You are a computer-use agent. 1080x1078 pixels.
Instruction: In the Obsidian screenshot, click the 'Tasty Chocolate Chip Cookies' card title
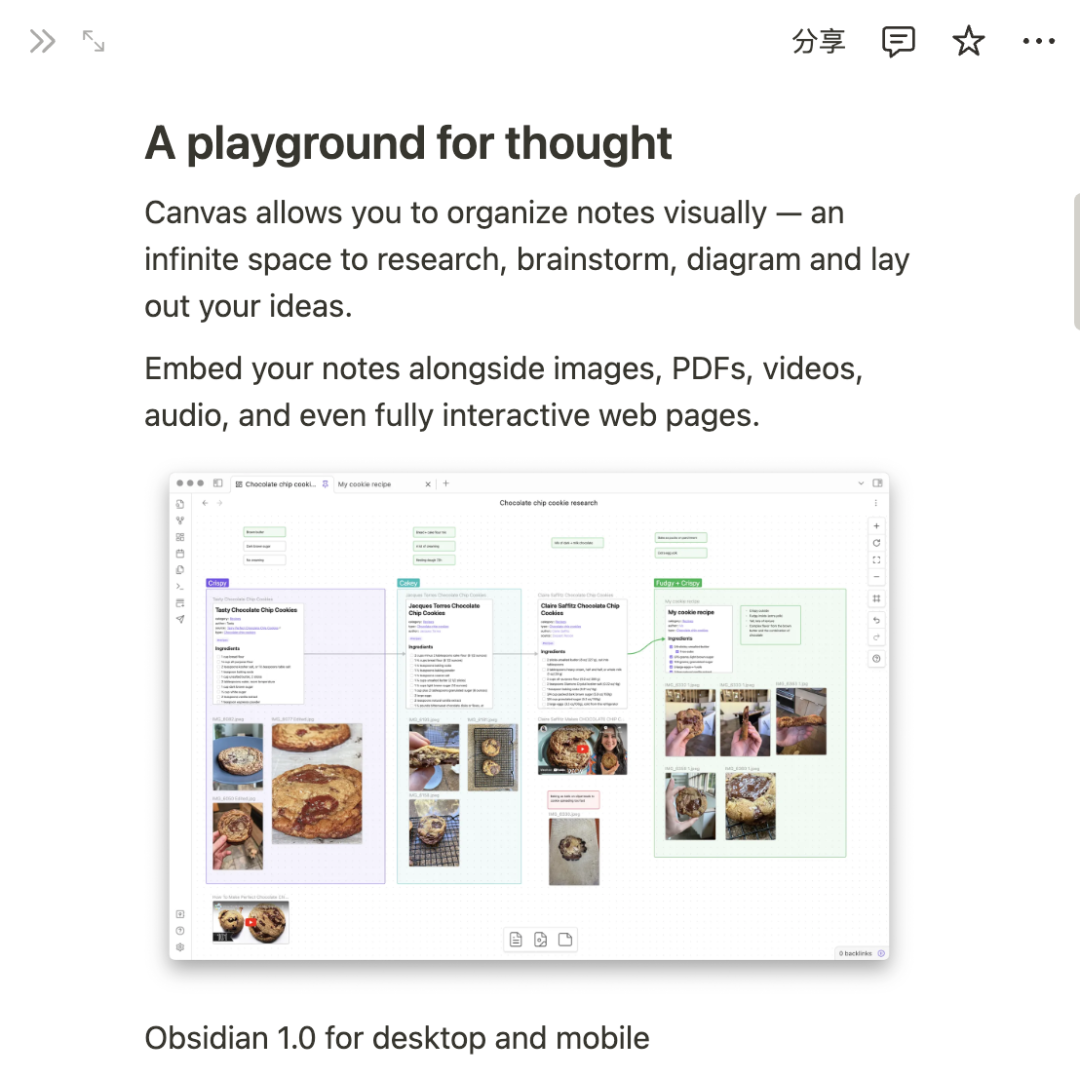click(256, 610)
